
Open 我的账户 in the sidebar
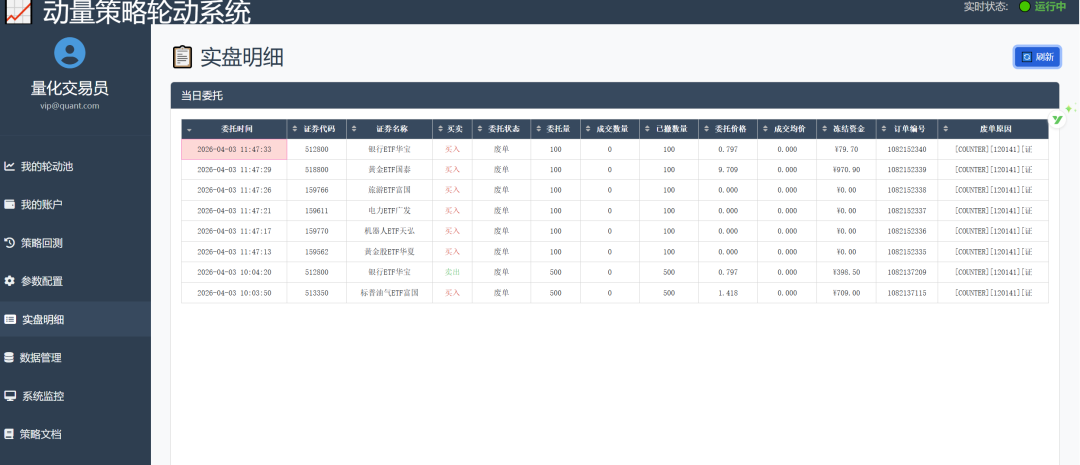75,205
